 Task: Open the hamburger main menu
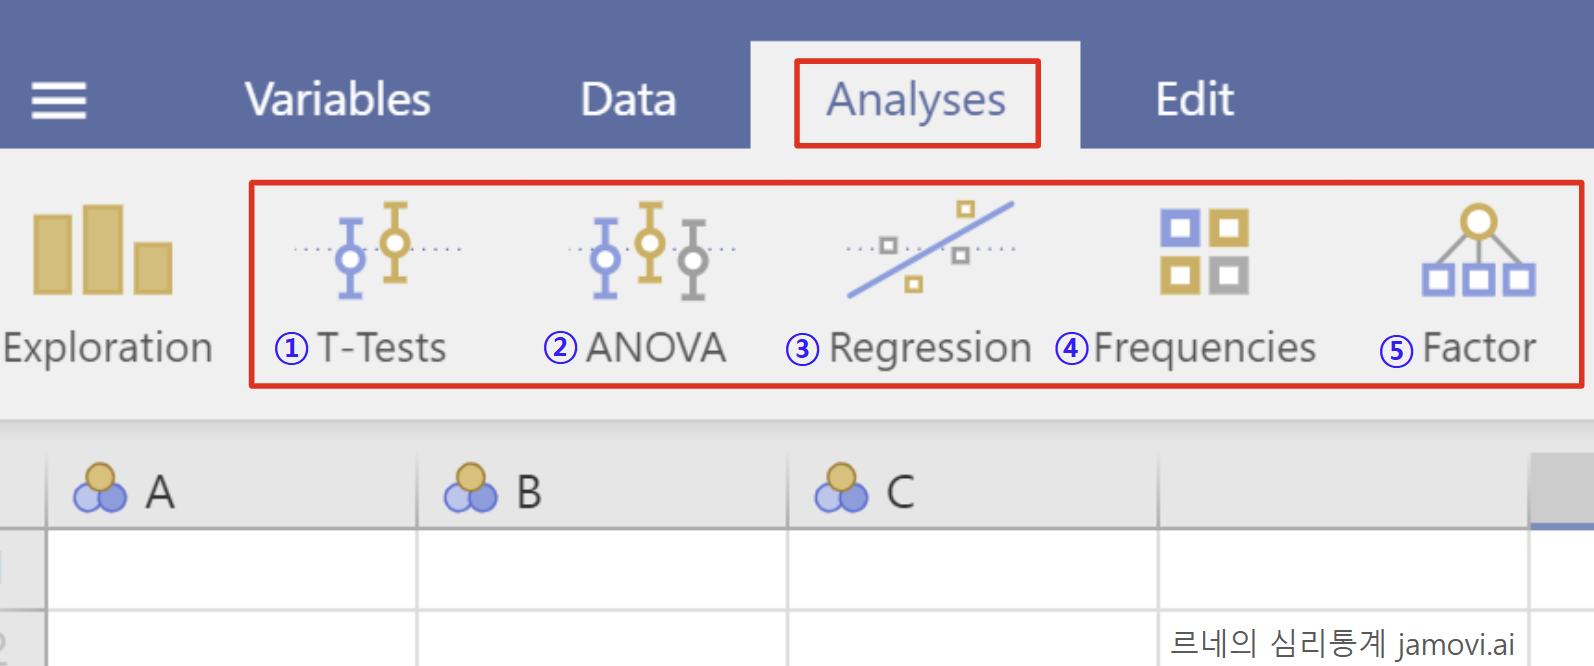point(59,100)
